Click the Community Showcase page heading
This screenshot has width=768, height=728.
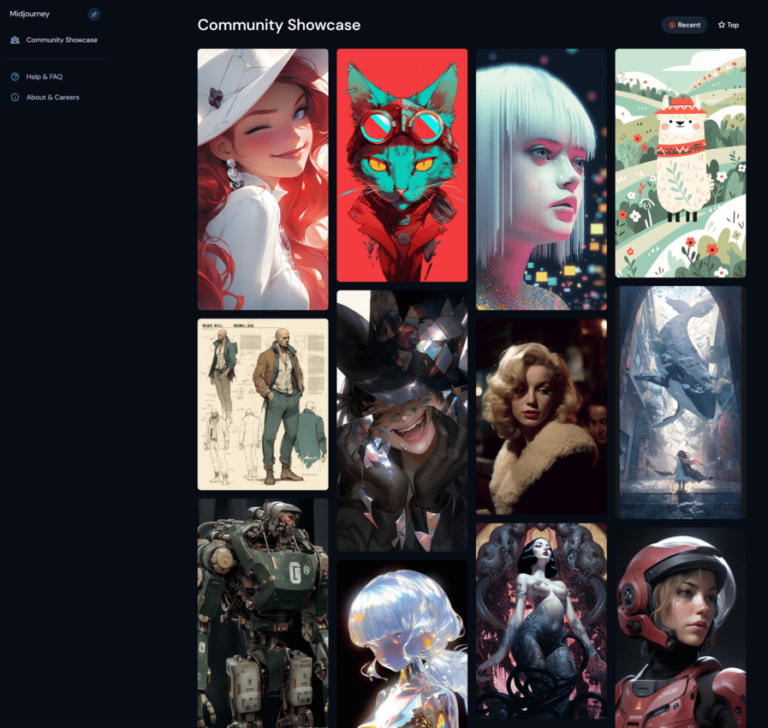coord(279,25)
